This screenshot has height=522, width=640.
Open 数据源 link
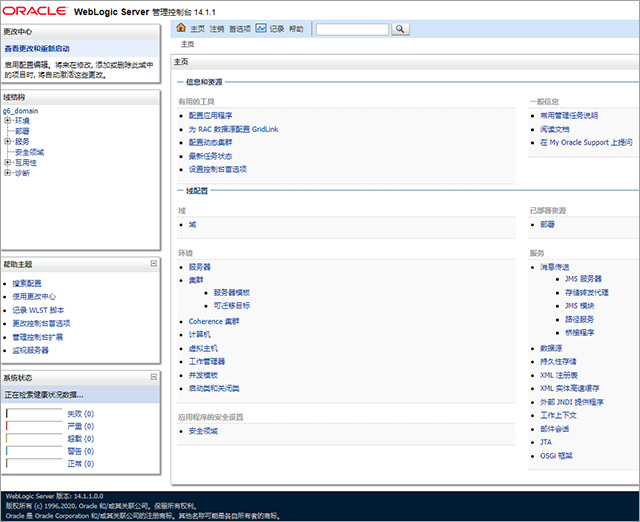[x=551, y=349]
